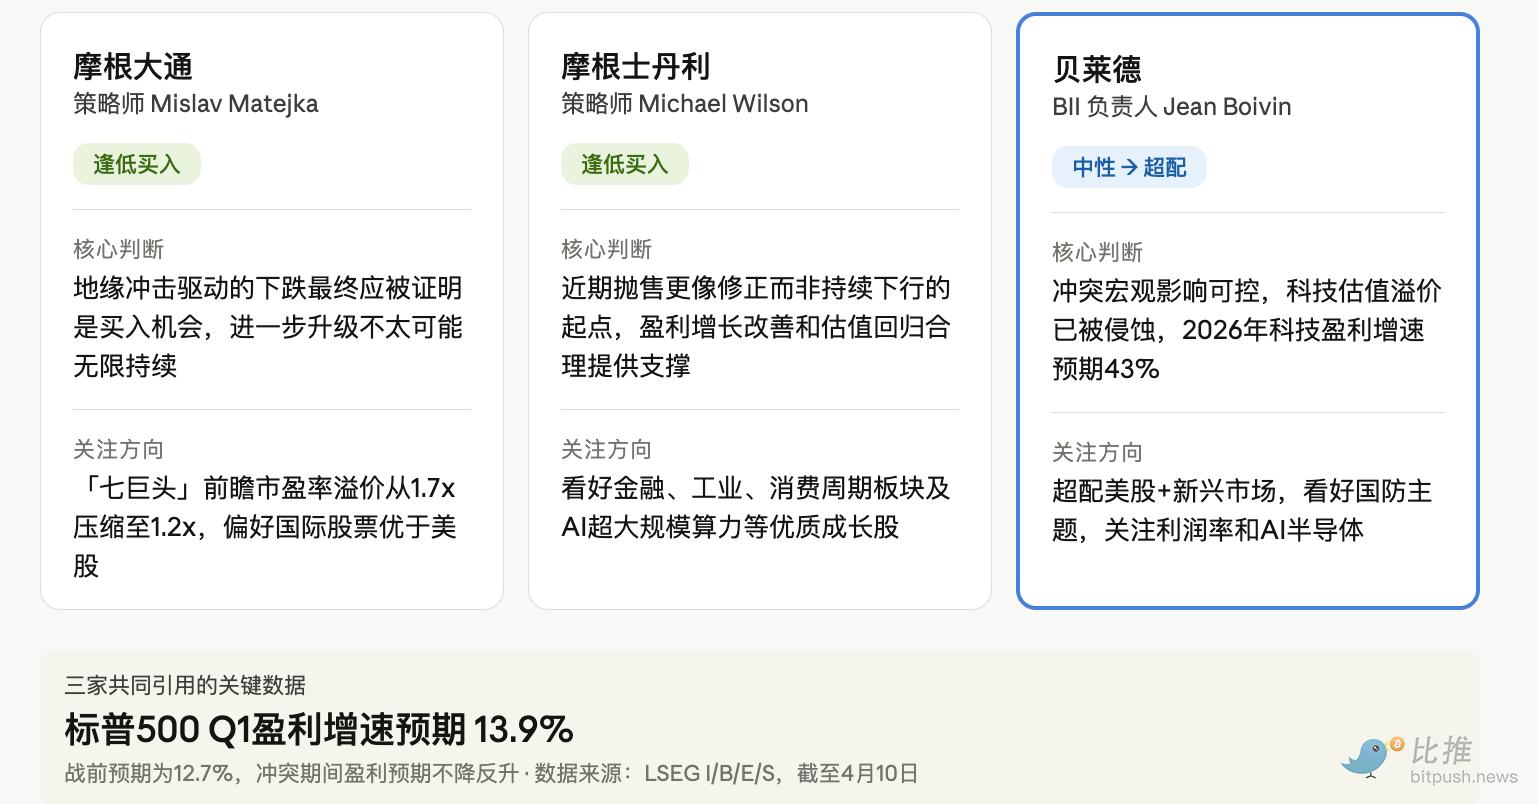Click the 逢低买入 badge under 摩根士丹利
1538x804 pixels.
point(625,164)
